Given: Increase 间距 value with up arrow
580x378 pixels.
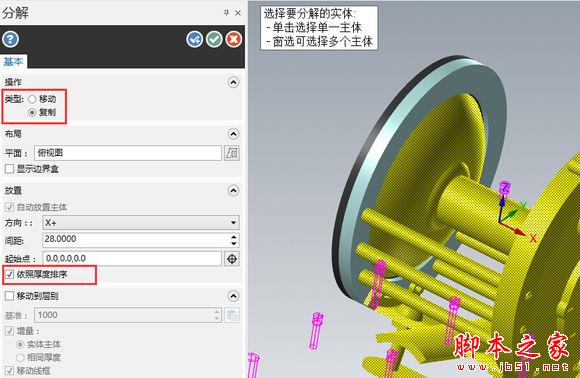Looking at the screenshot, I should (233, 237).
